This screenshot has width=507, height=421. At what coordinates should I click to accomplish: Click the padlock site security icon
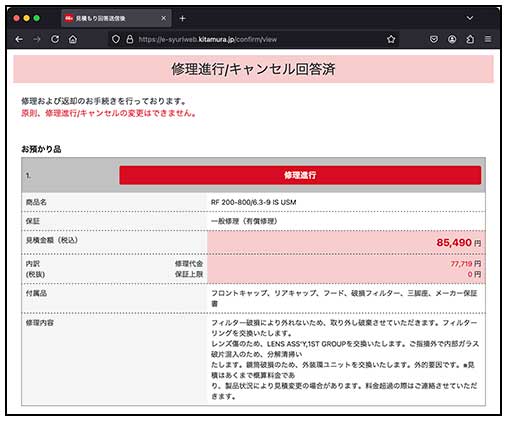pyautogui.click(x=130, y=39)
